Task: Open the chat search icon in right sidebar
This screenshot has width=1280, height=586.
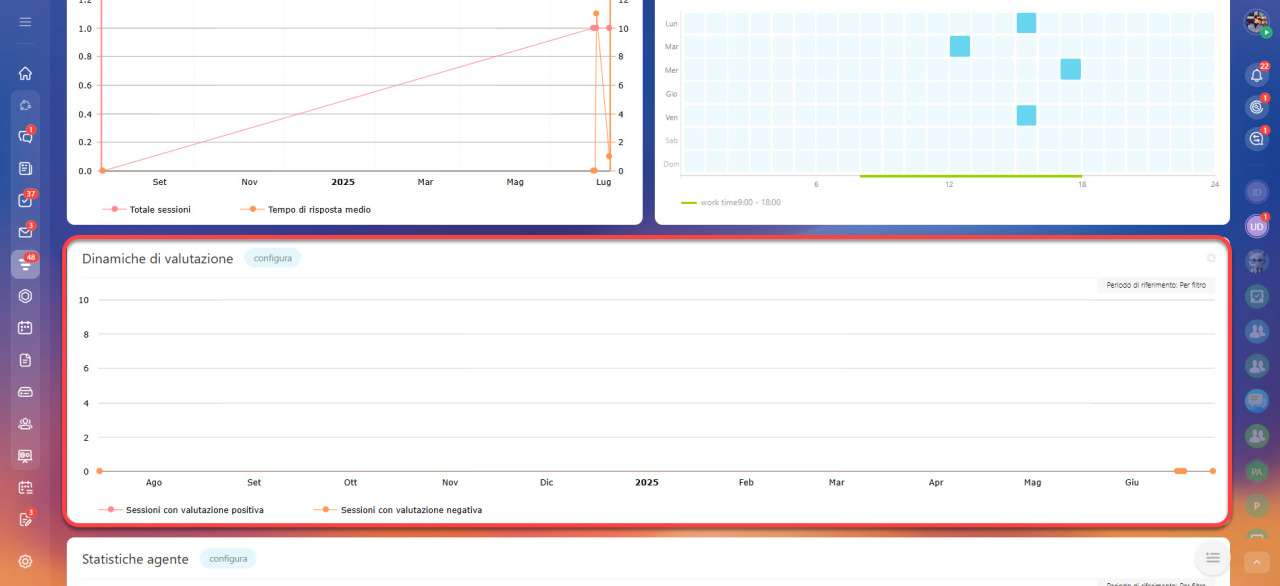Action: point(1256,139)
